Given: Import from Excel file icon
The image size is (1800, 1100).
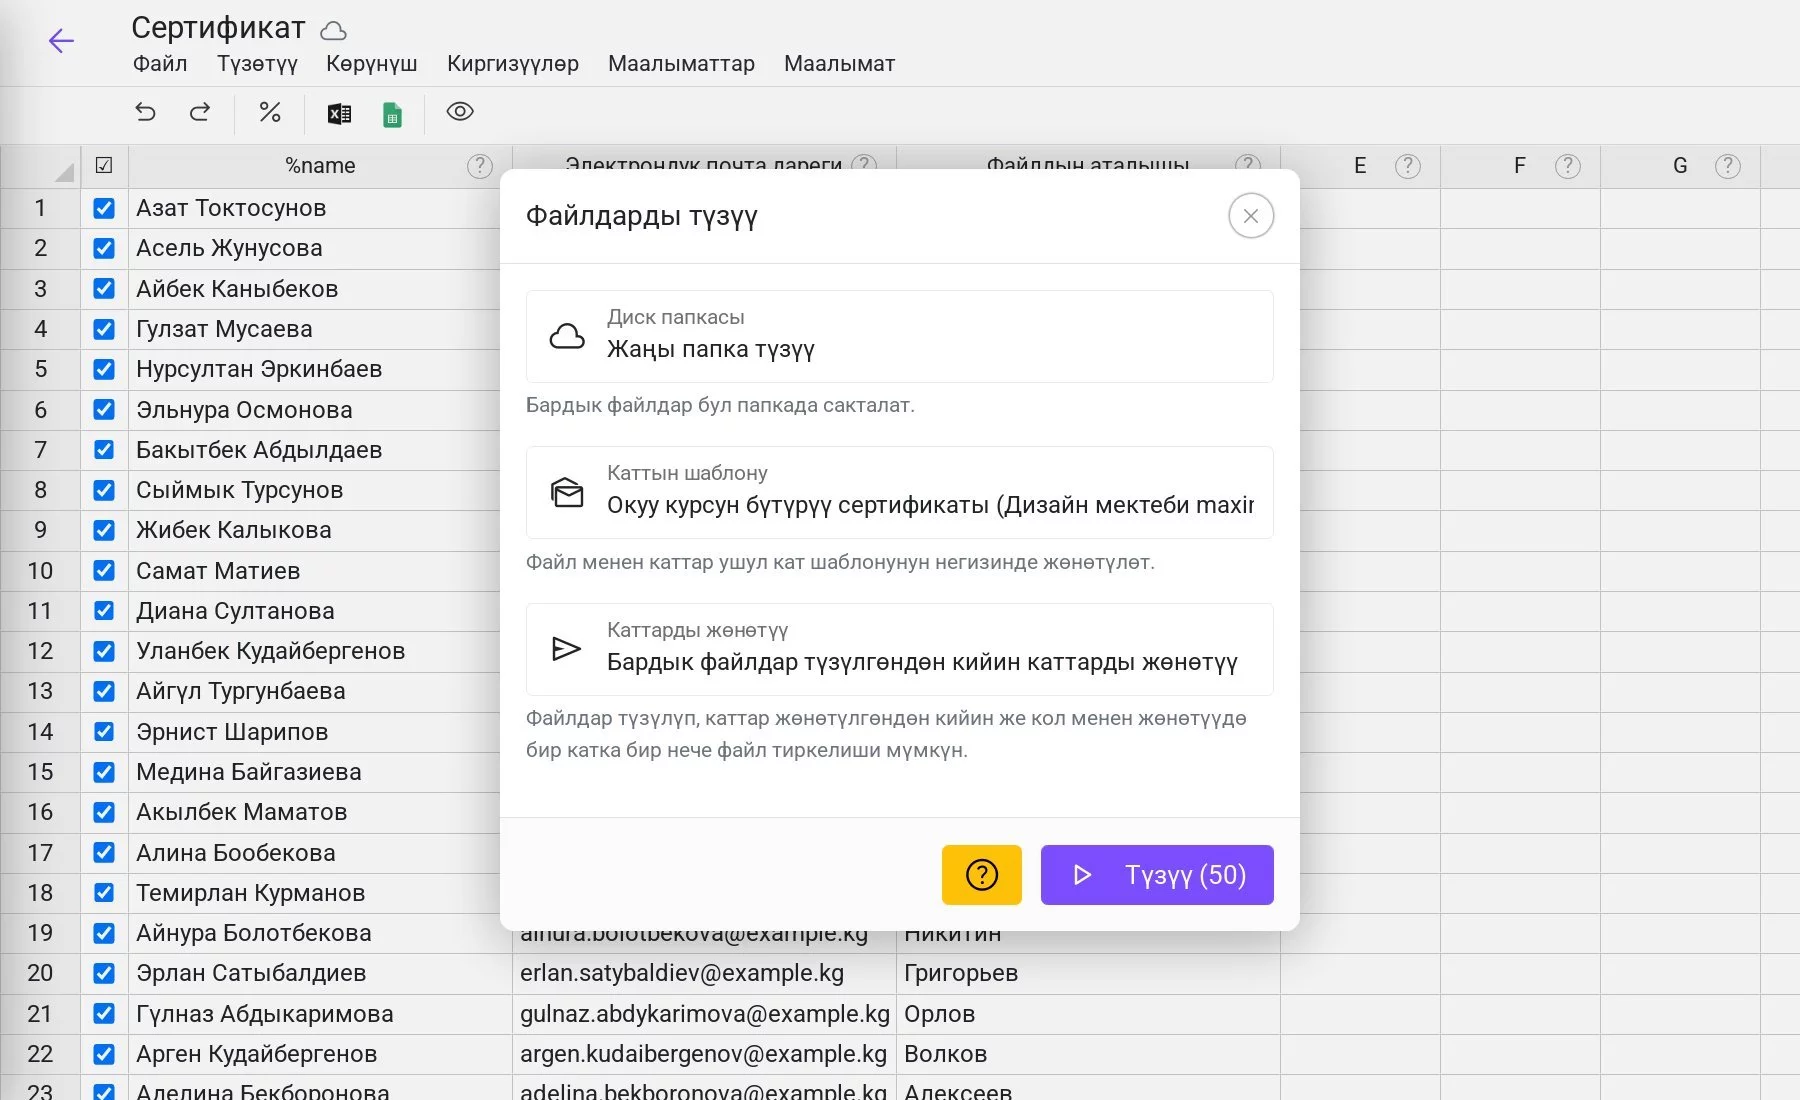Looking at the screenshot, I should (339, 114).
